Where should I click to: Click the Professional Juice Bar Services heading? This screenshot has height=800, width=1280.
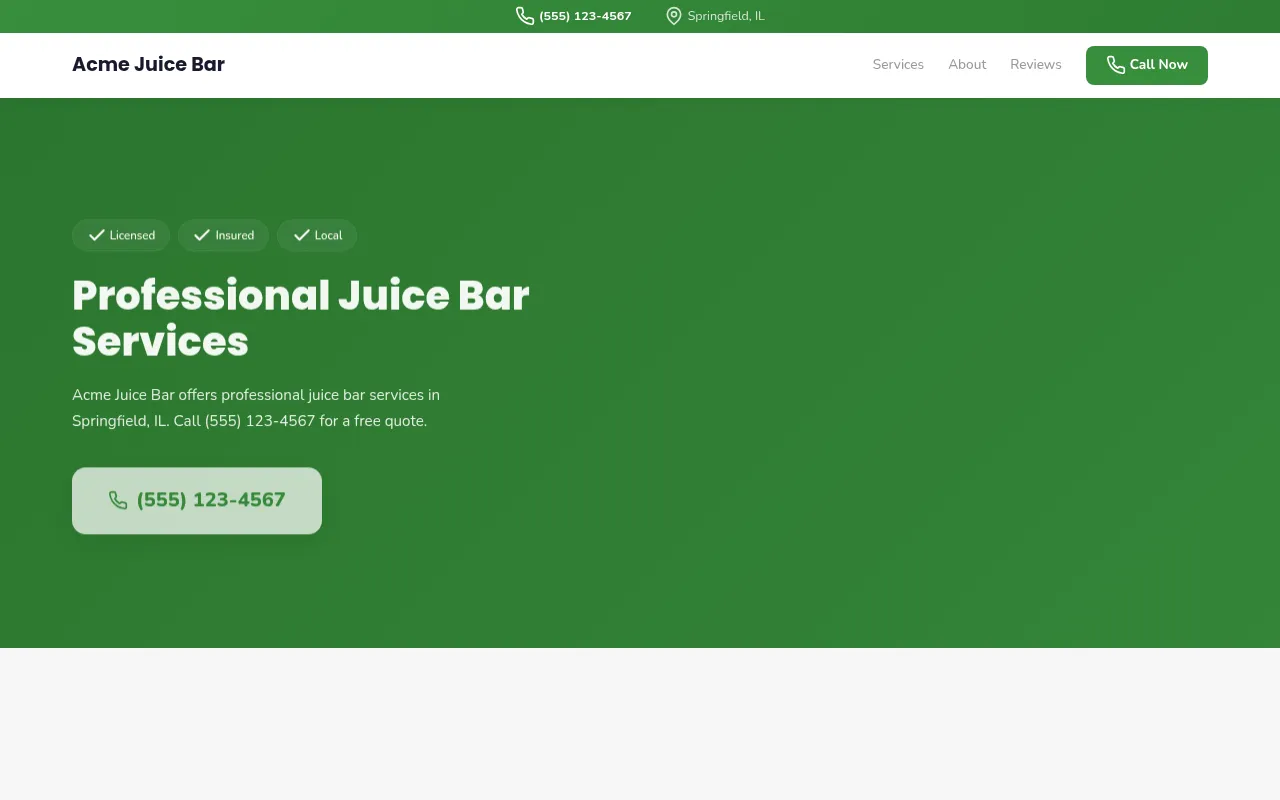[x=300, y=318]
